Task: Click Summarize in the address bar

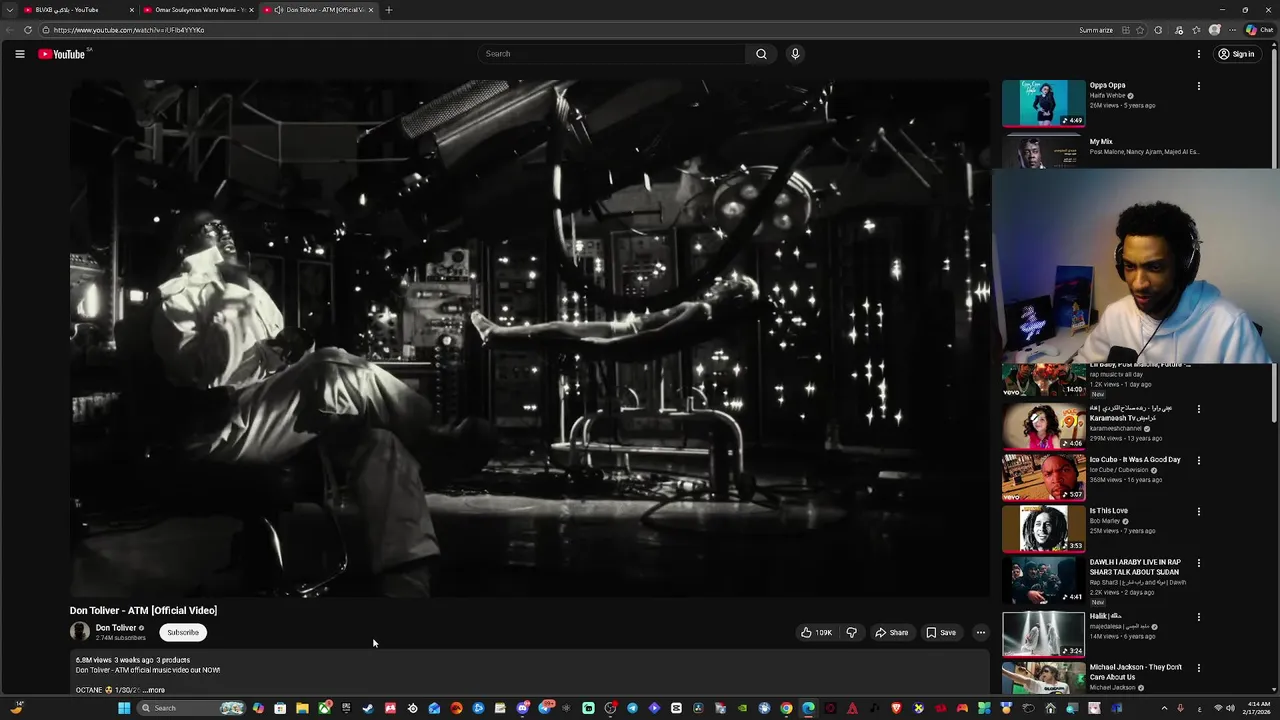Action: click(1096, 30)
